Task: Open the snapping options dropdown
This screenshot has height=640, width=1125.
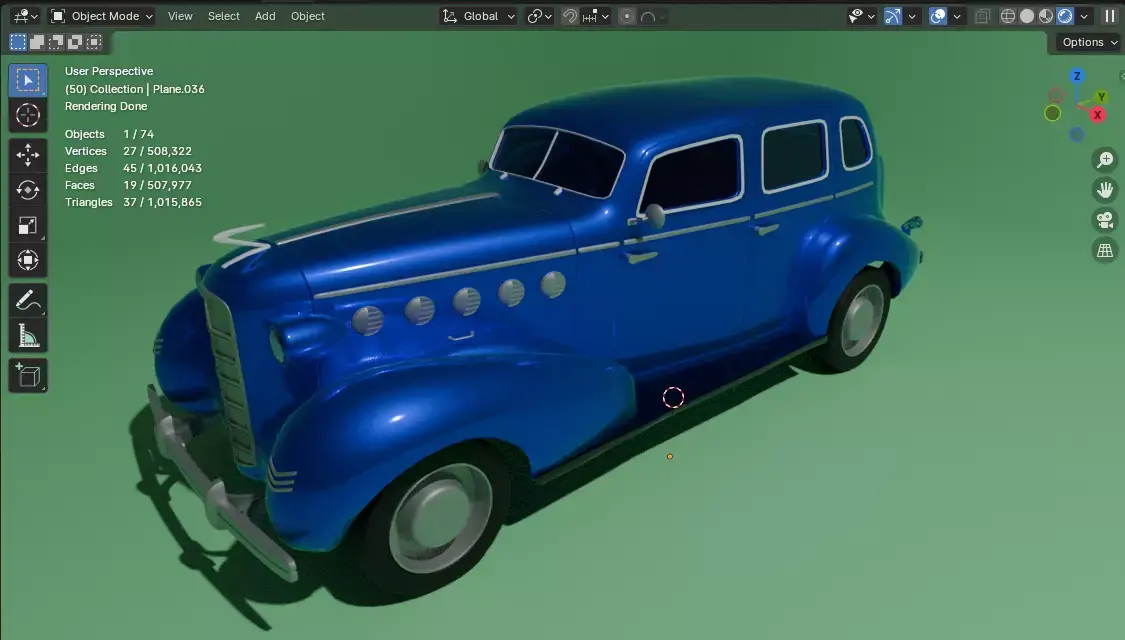Action: coord(596,16)
